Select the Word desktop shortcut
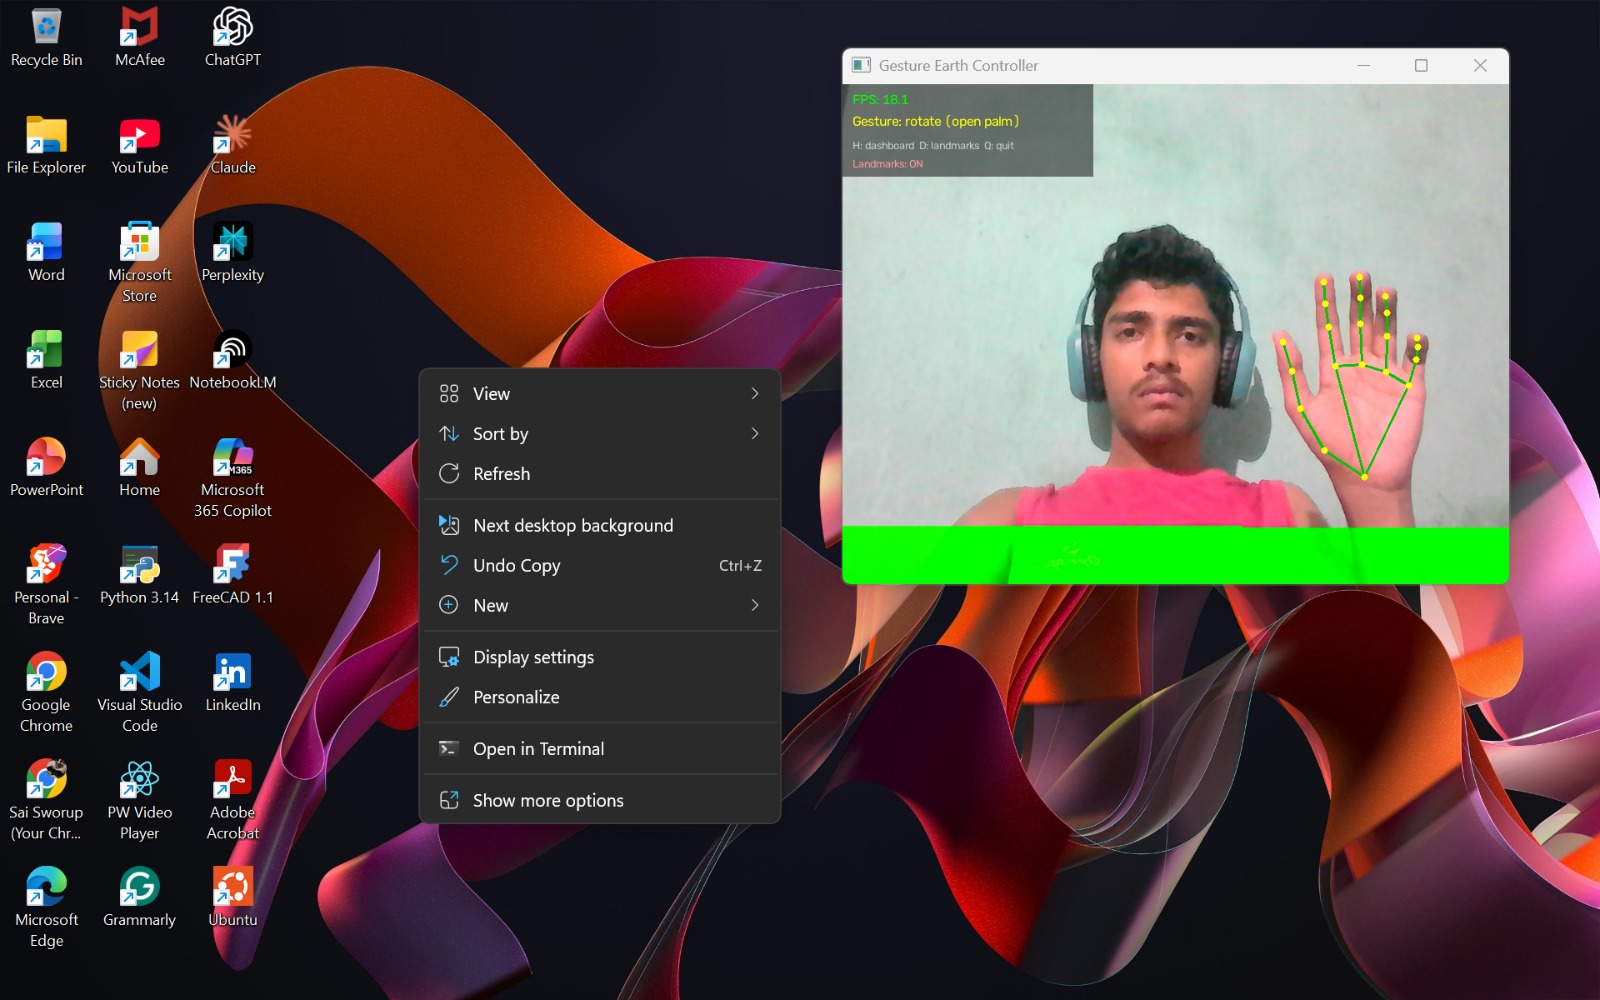The height and width of the screenshot is (1000, 1600). click(x=46, y=253)
